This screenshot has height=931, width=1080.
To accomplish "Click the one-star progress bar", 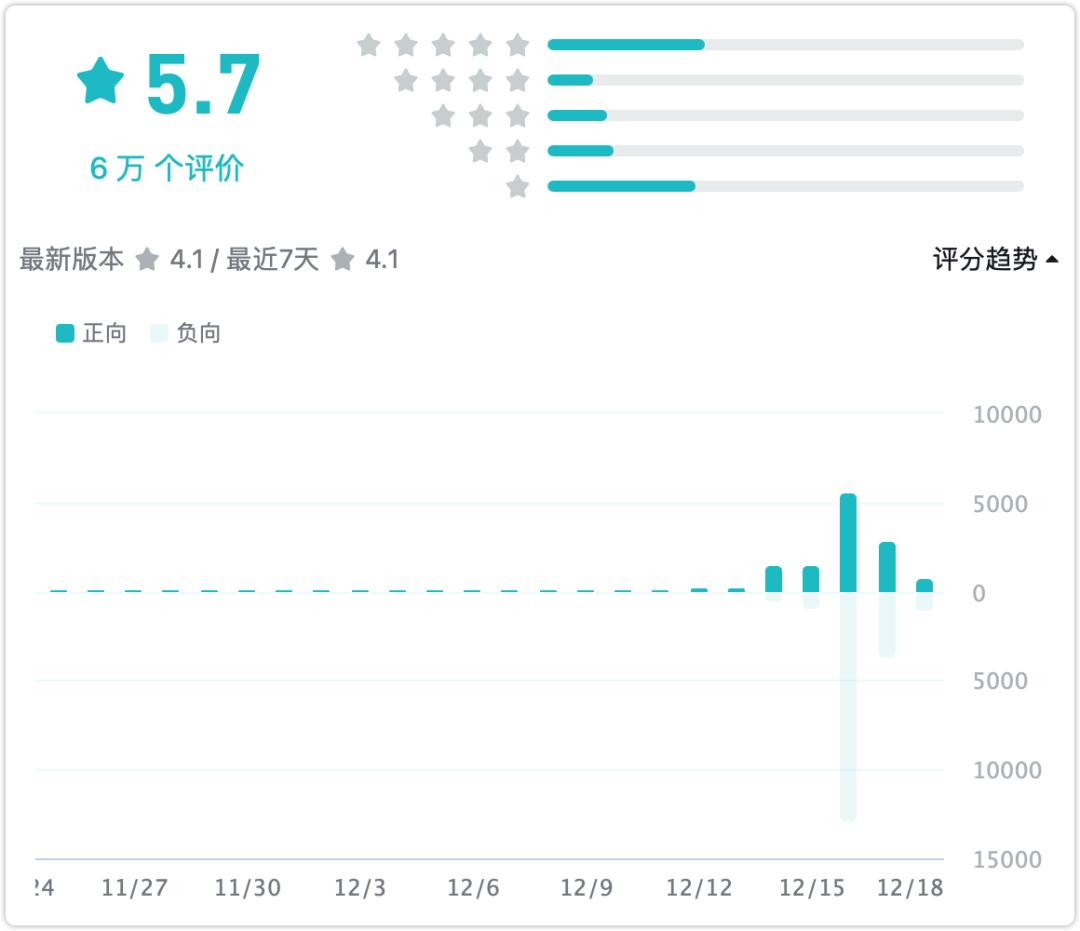I will [x=785, y=187].
